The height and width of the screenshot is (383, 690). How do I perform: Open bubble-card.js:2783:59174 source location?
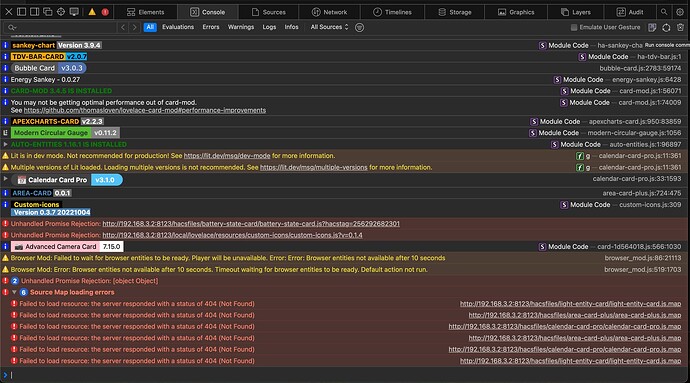tap(640, 68)
